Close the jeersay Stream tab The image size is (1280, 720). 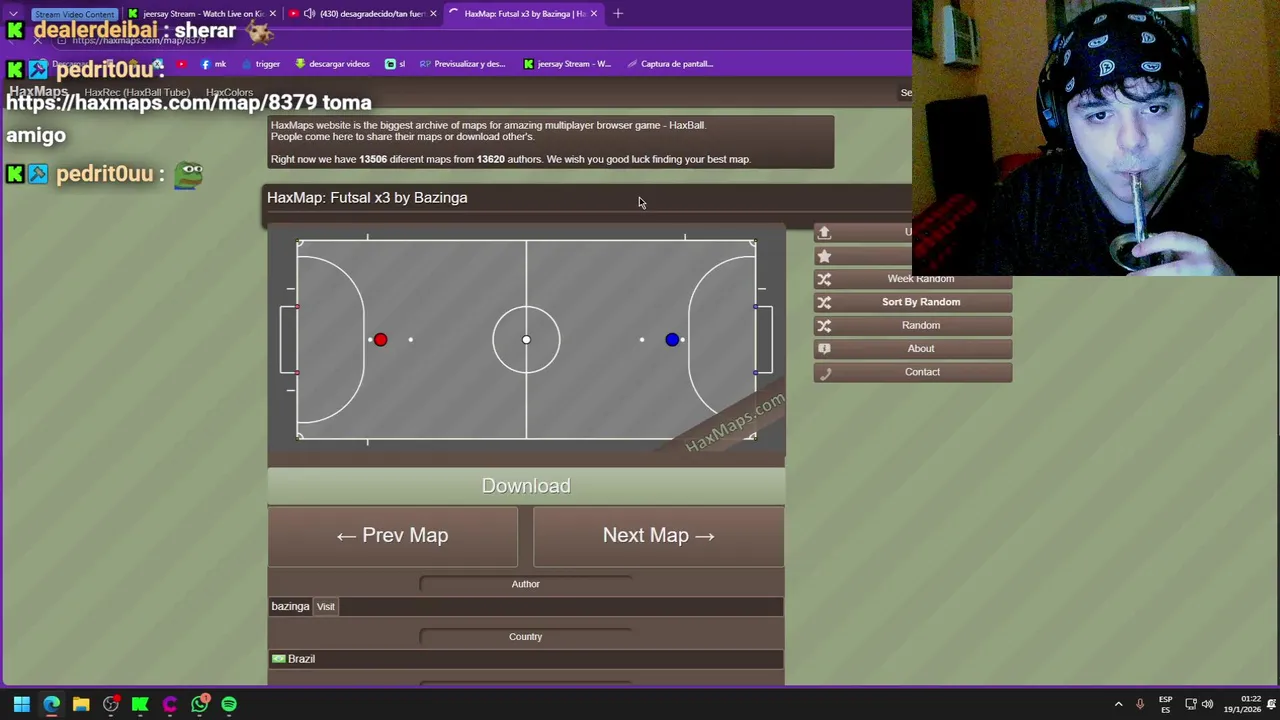click(x=274, y=14)
